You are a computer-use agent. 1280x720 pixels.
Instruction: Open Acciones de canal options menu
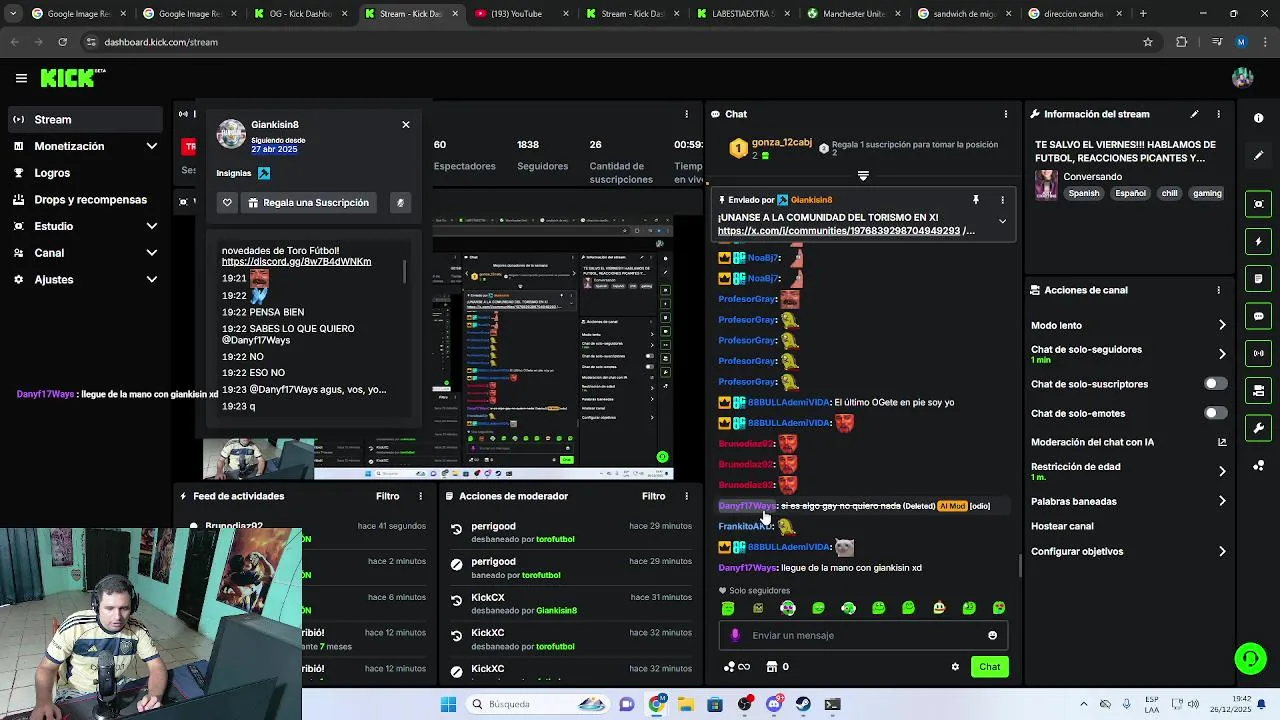(x=1218, y=290)
